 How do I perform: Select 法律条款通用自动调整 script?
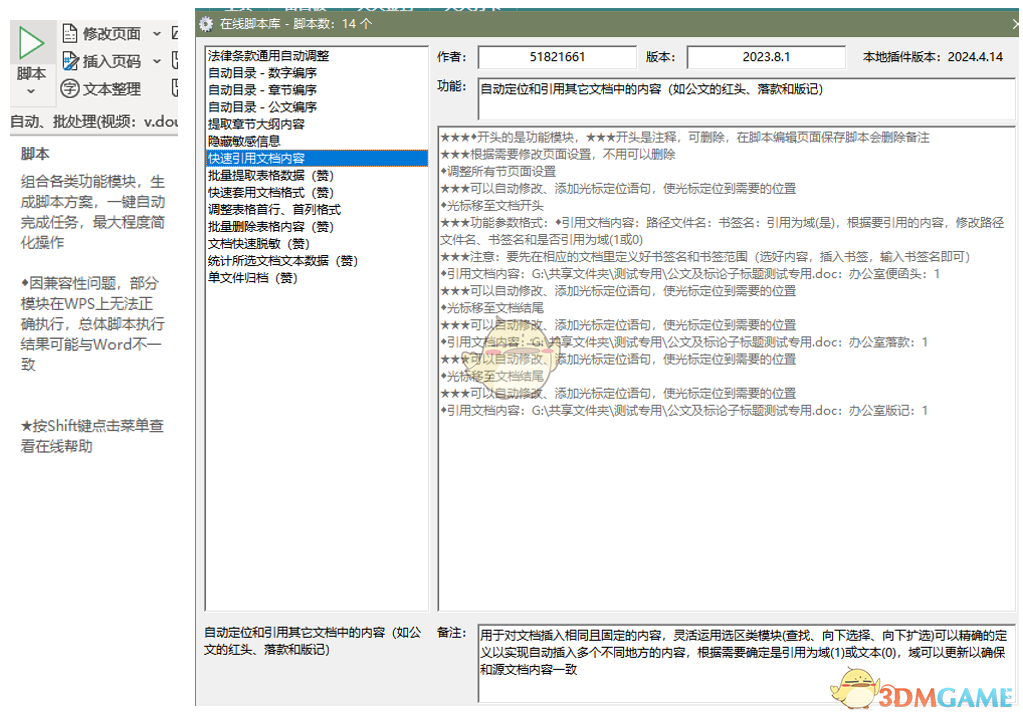point(268,56)
